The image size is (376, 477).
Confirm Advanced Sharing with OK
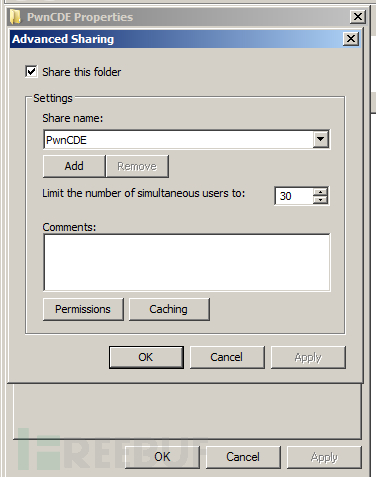pyautogui.click(x=146, y=357)
